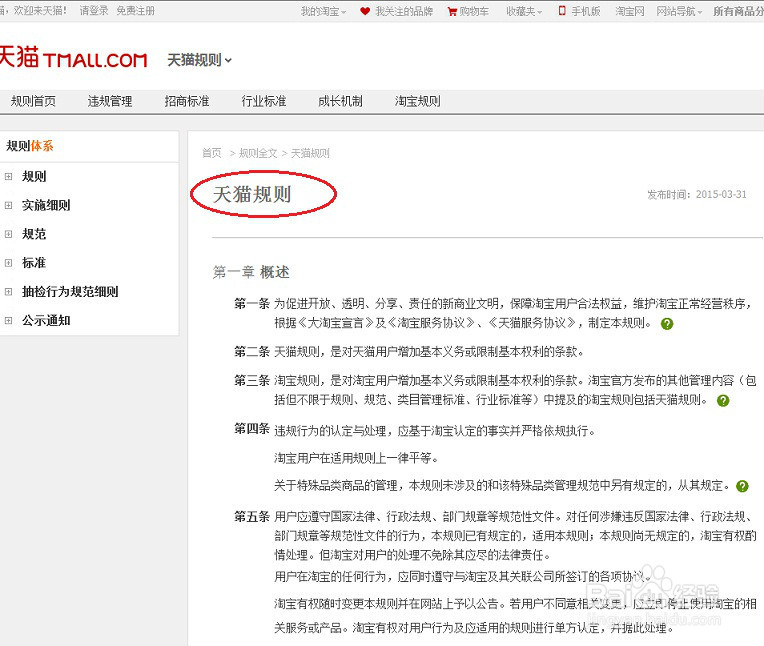This screenshot has height=646, width=764.
Task: Select 实施细则 in the sidebar
Action: tap(46, 205)
